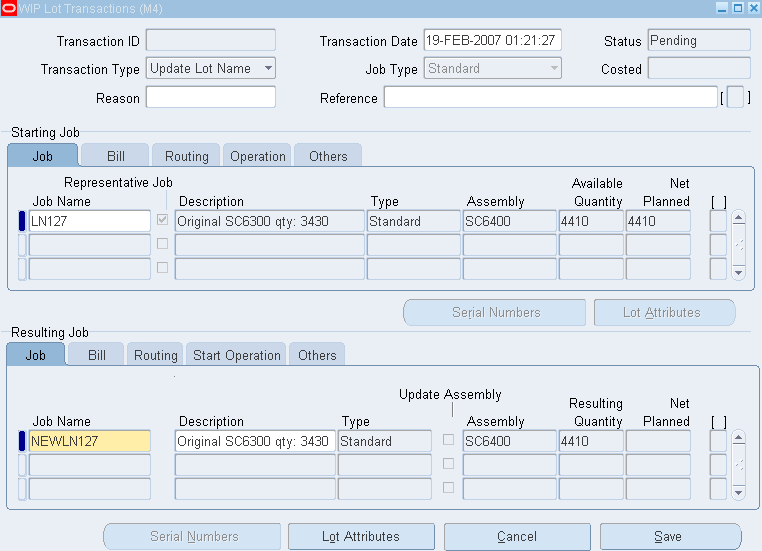The height and width of the screenshot is (551, 762).
Task: Click the bottom Serial Numbers button
Action: coord(192,536)
